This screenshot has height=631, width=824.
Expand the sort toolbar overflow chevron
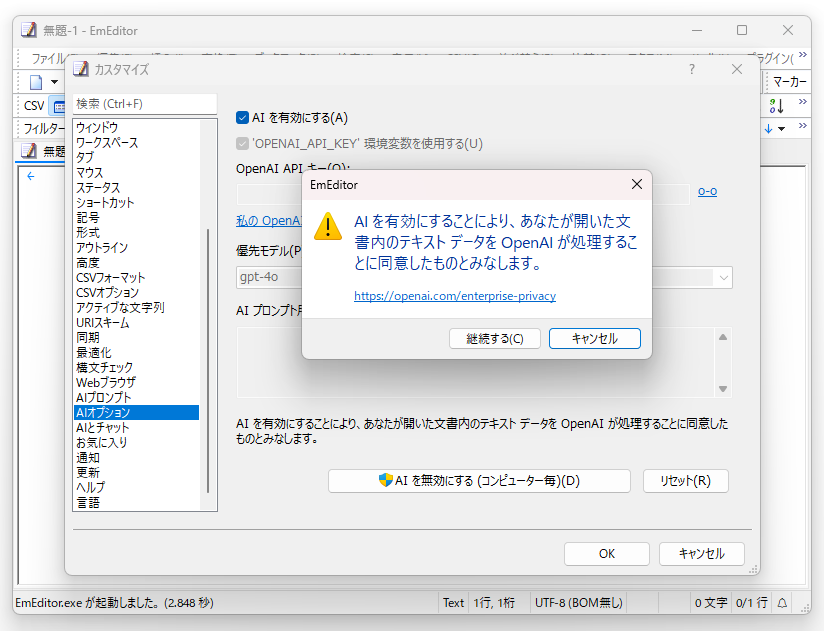(802, 101)
